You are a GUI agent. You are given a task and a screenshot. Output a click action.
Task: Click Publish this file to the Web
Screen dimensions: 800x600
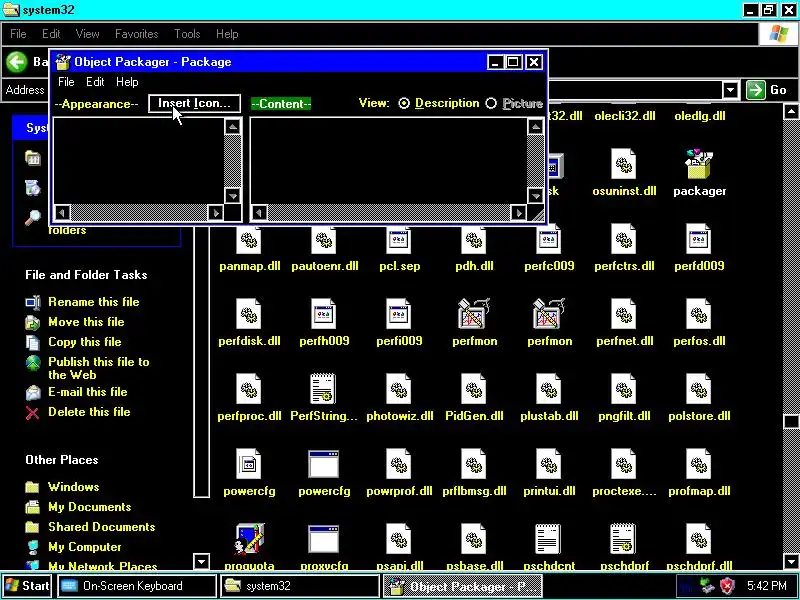pyautogui.click(x=99, y=368)
